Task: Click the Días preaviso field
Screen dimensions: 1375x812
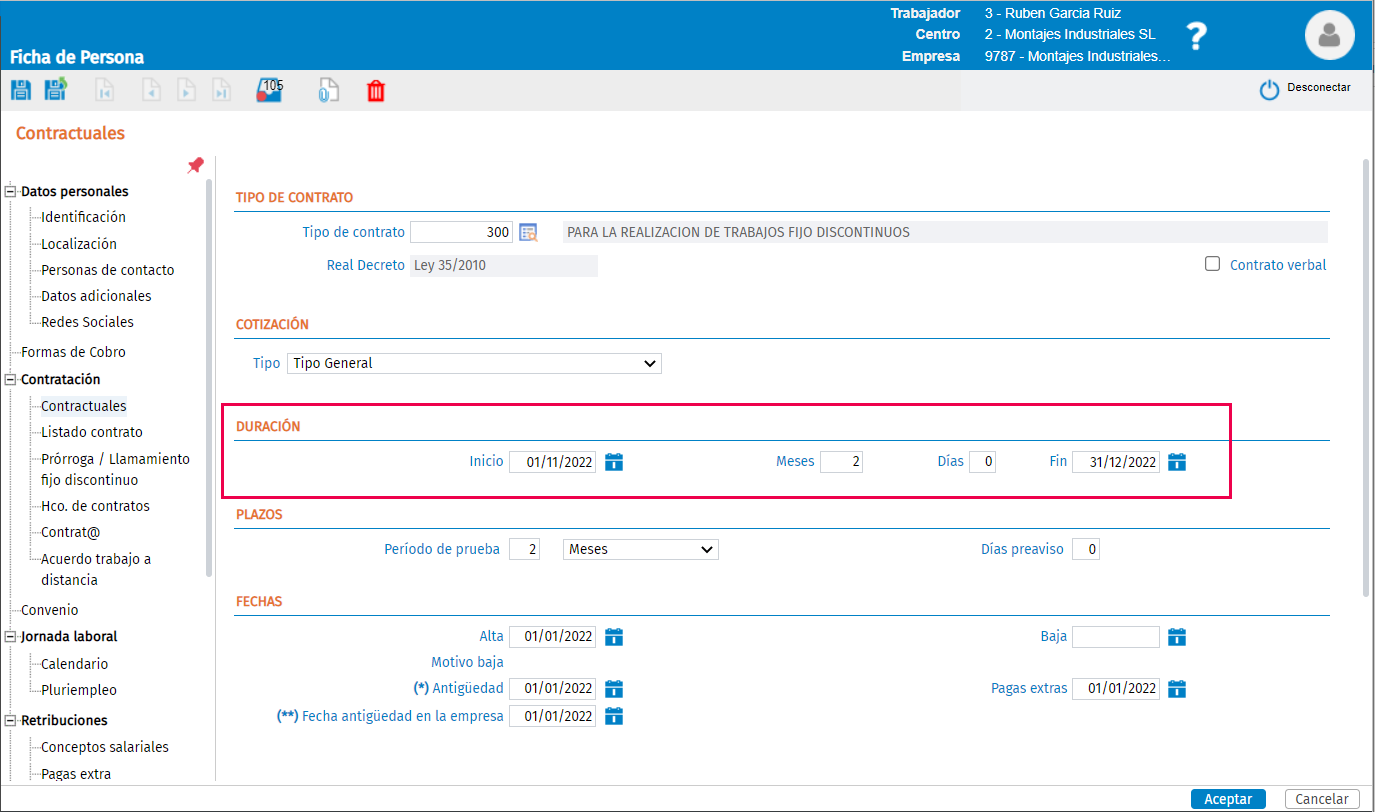Action: pos(1086,549)
